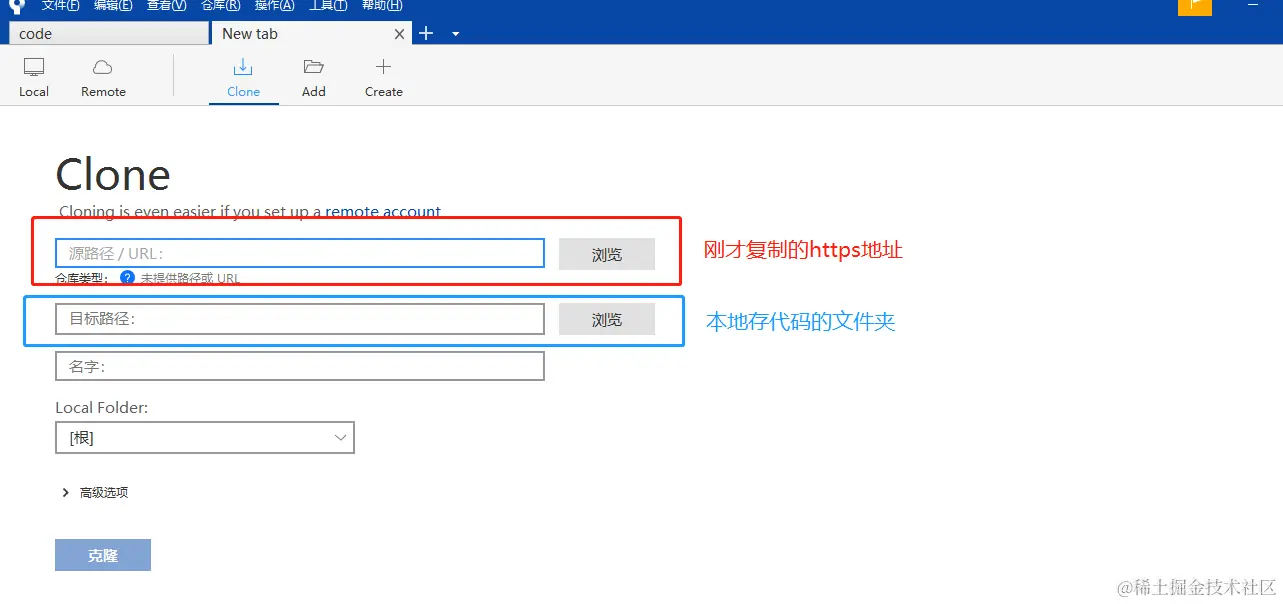Open the 工具(T) menu

click(x=328, y=5)
